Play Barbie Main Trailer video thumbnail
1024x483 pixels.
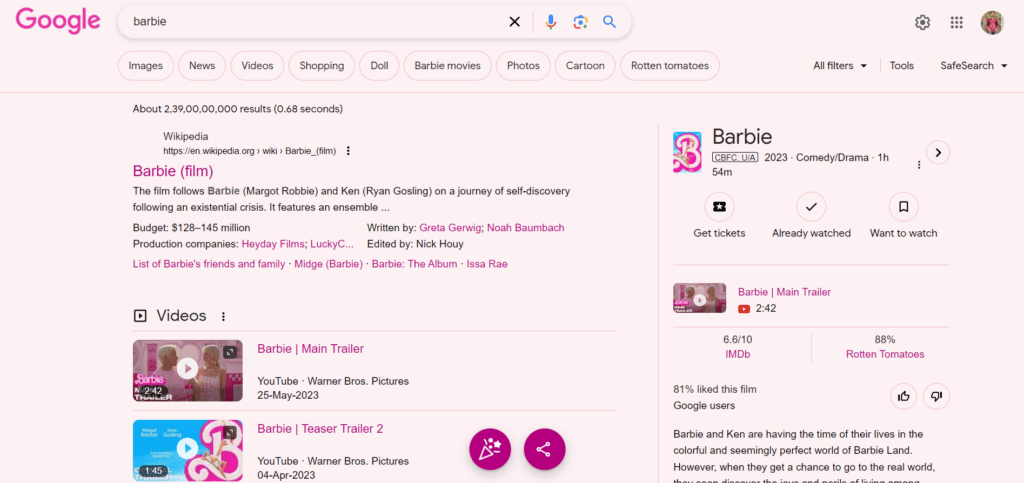pyautogui.click(x=187, y=370)
